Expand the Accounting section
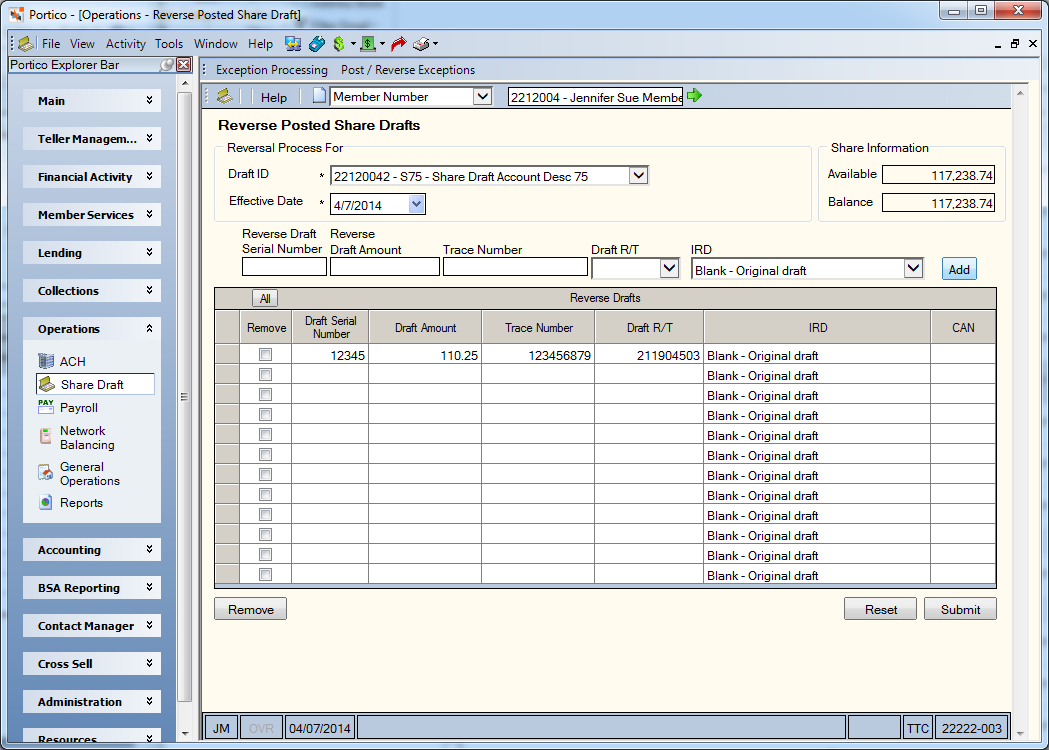Screen dimensions: 1049x750 pyautogui.click(x=92, y=549)
